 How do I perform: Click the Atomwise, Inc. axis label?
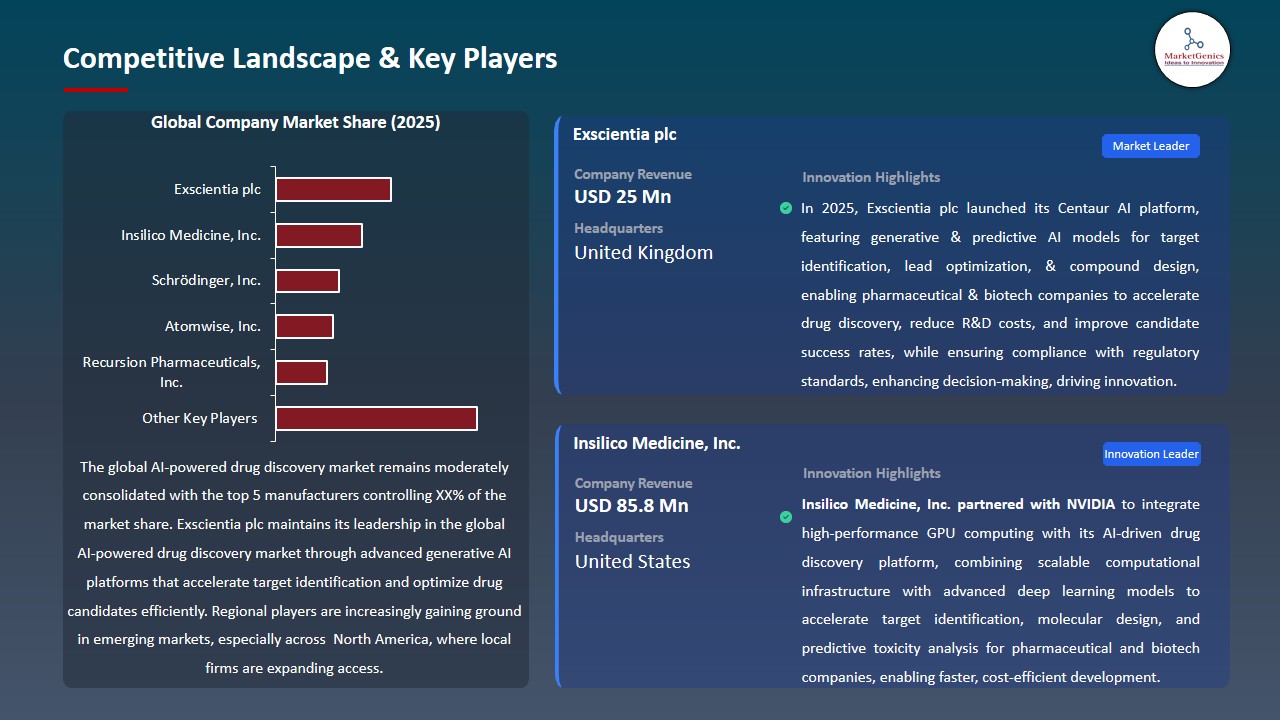tap(215, 326)
